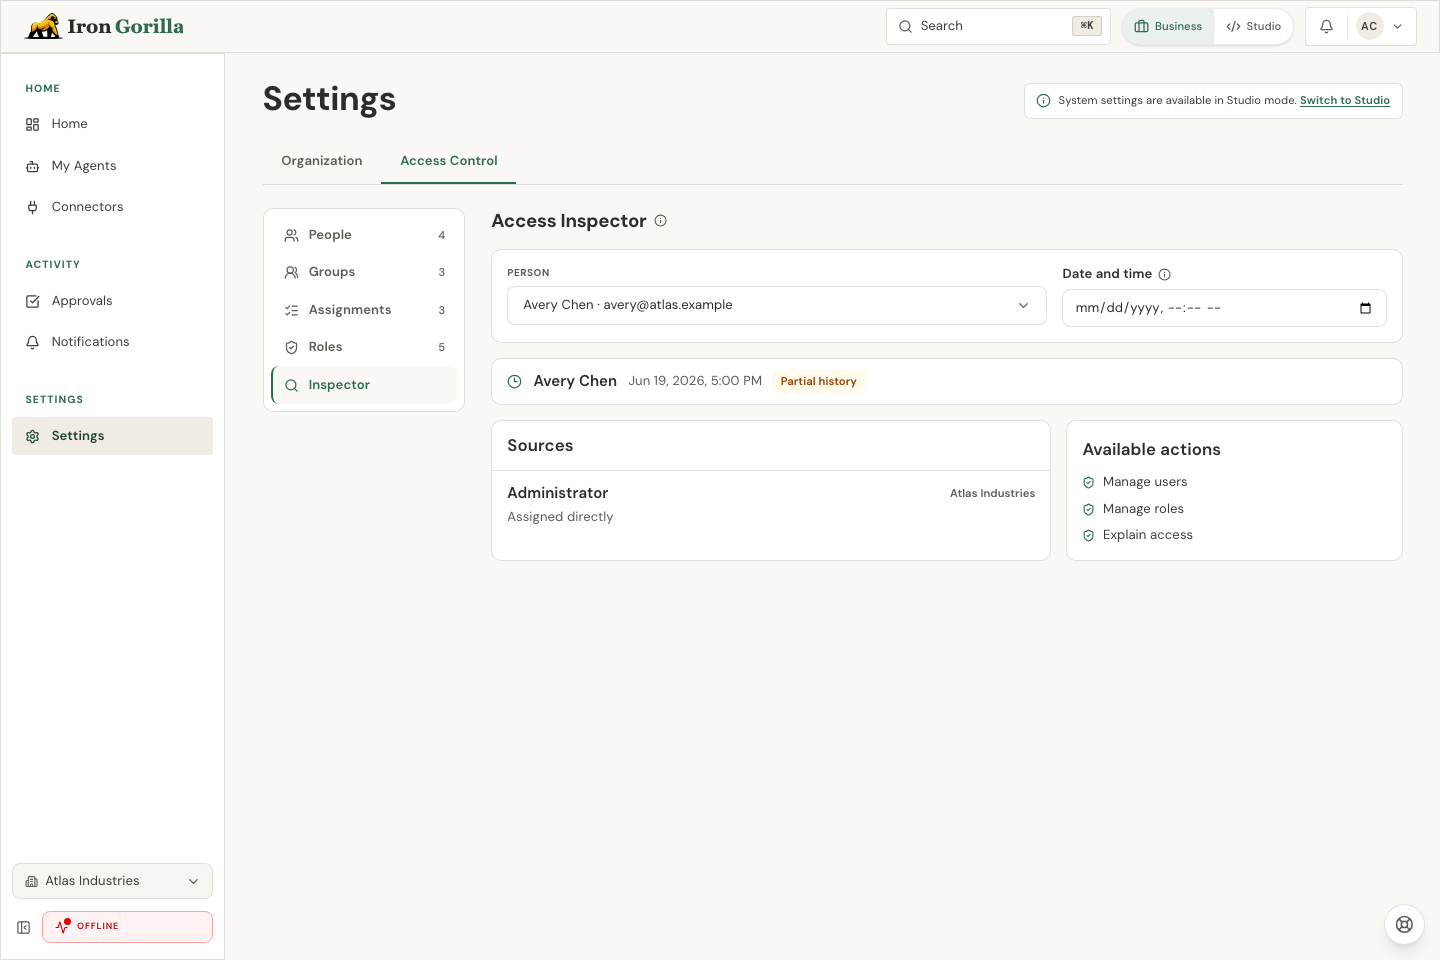
Task: Click the AC user avatar
Action: tap(1369, 27)
